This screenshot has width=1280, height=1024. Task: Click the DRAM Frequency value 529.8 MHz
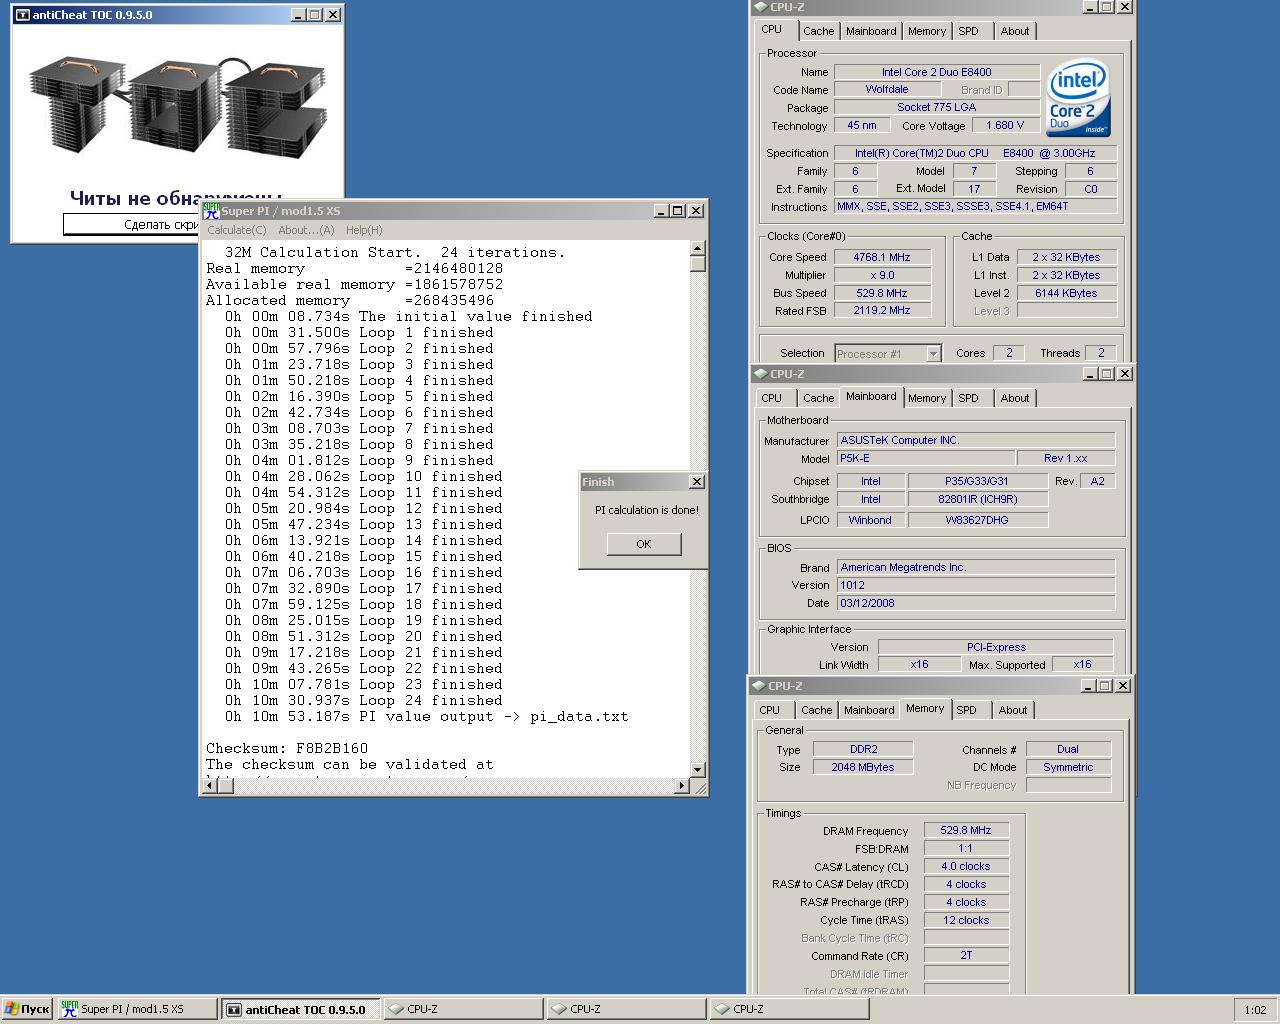click(966, 830)
